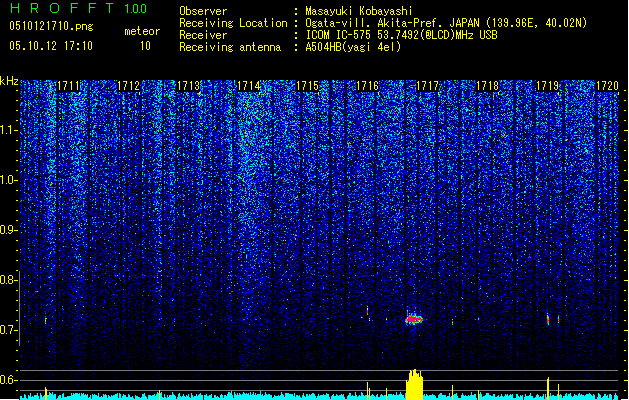Click time marker 1713
This screenshot has width=629, height=400.
(x=188, y=86)
